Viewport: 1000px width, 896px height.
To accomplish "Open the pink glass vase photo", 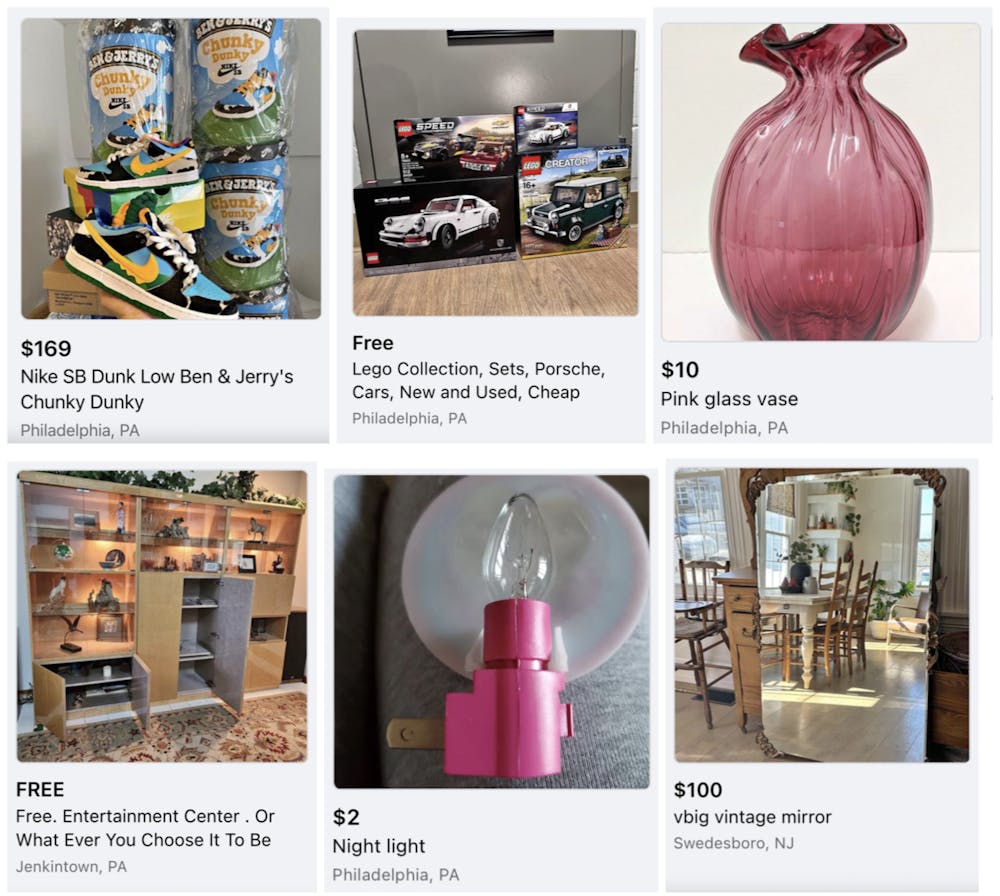I will 821,182.
